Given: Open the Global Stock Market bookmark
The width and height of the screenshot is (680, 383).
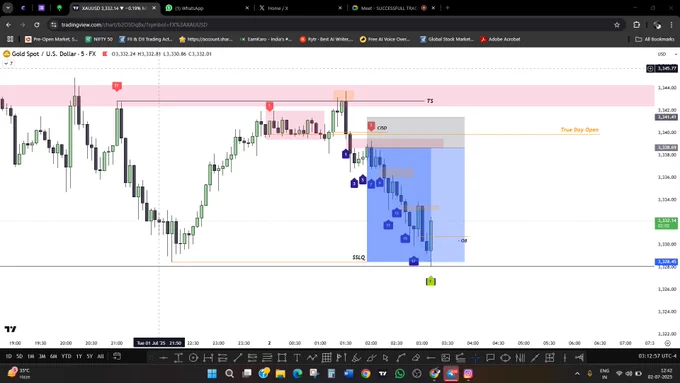Looking at the screenshot, I should (447, 39).
